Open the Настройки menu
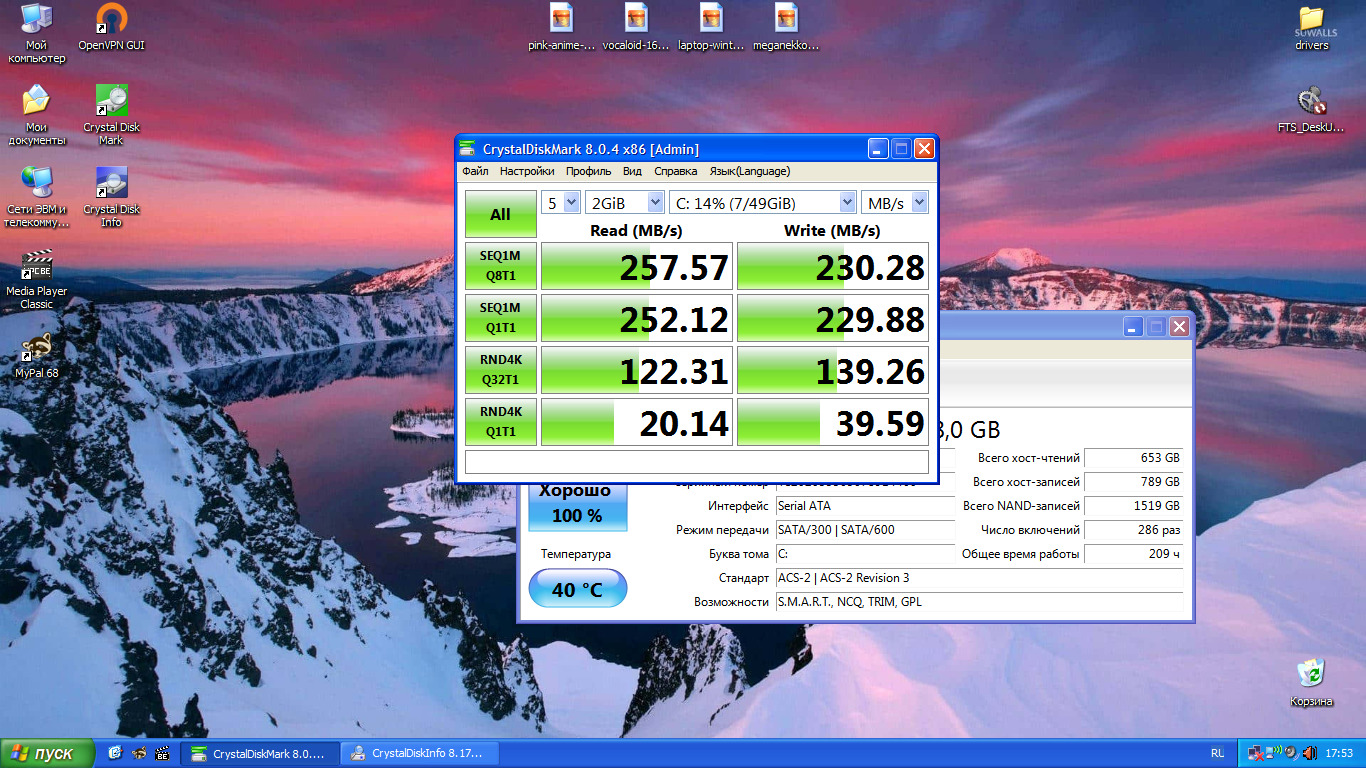The width and height of the screenshot is (1366, 768). point(527,171)
